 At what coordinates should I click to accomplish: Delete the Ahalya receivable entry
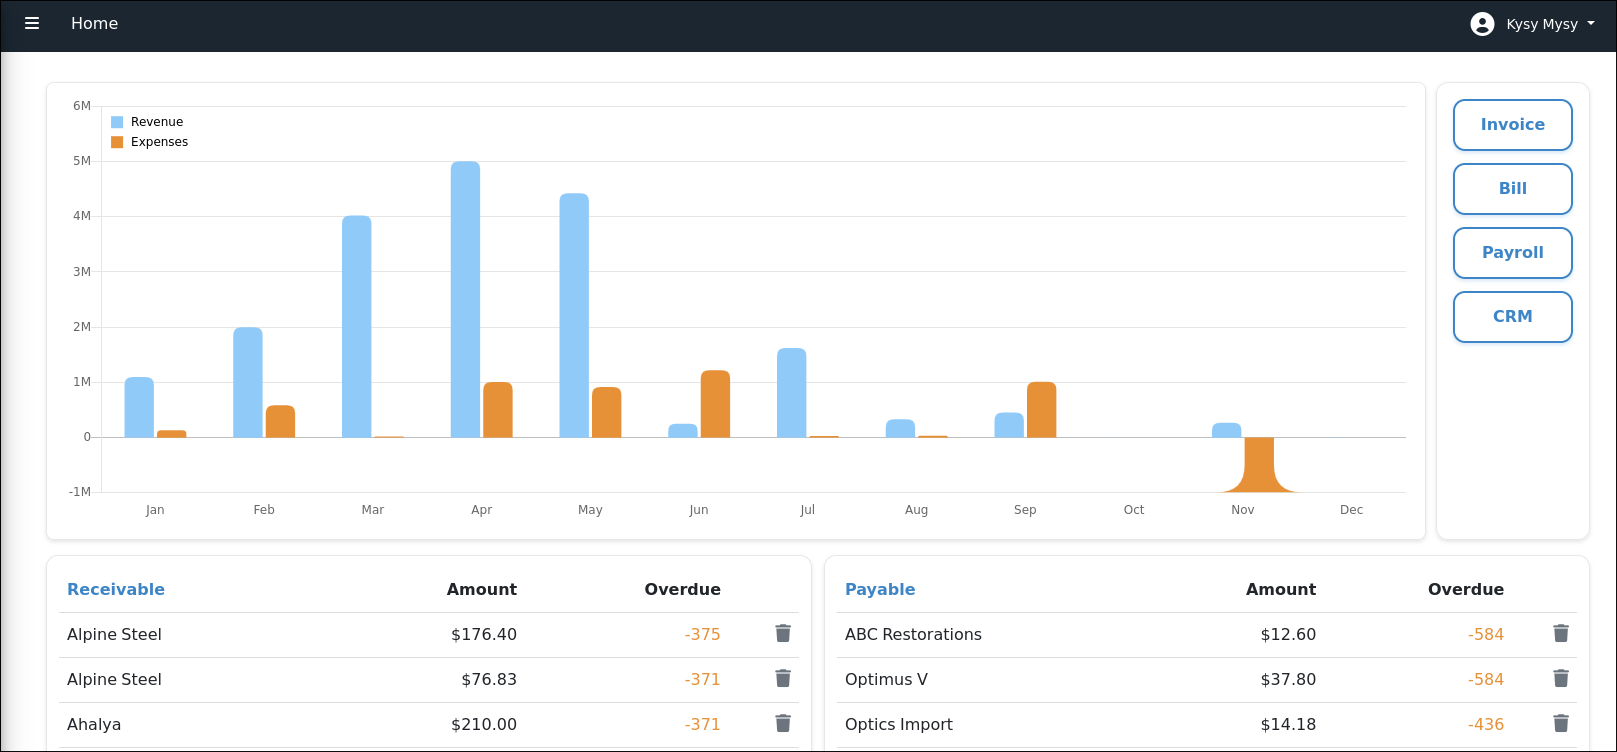[x=783, y=723]
